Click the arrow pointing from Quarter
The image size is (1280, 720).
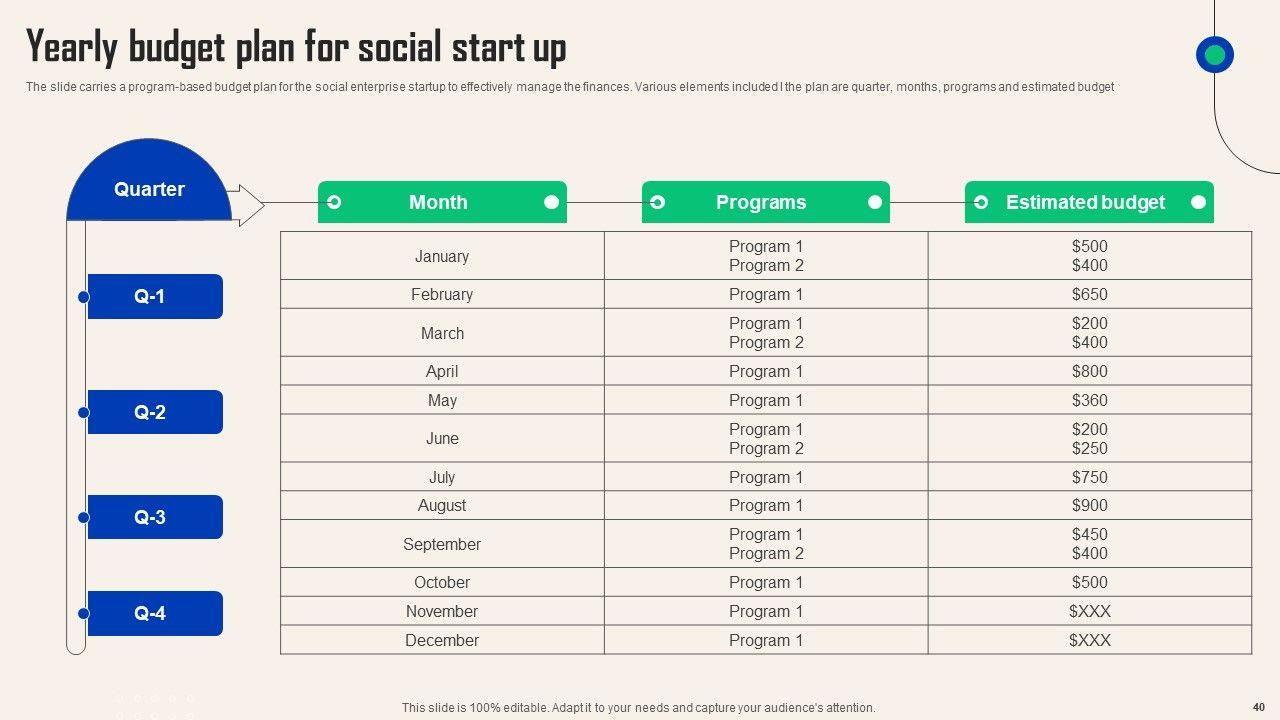[x=247, y=205]
